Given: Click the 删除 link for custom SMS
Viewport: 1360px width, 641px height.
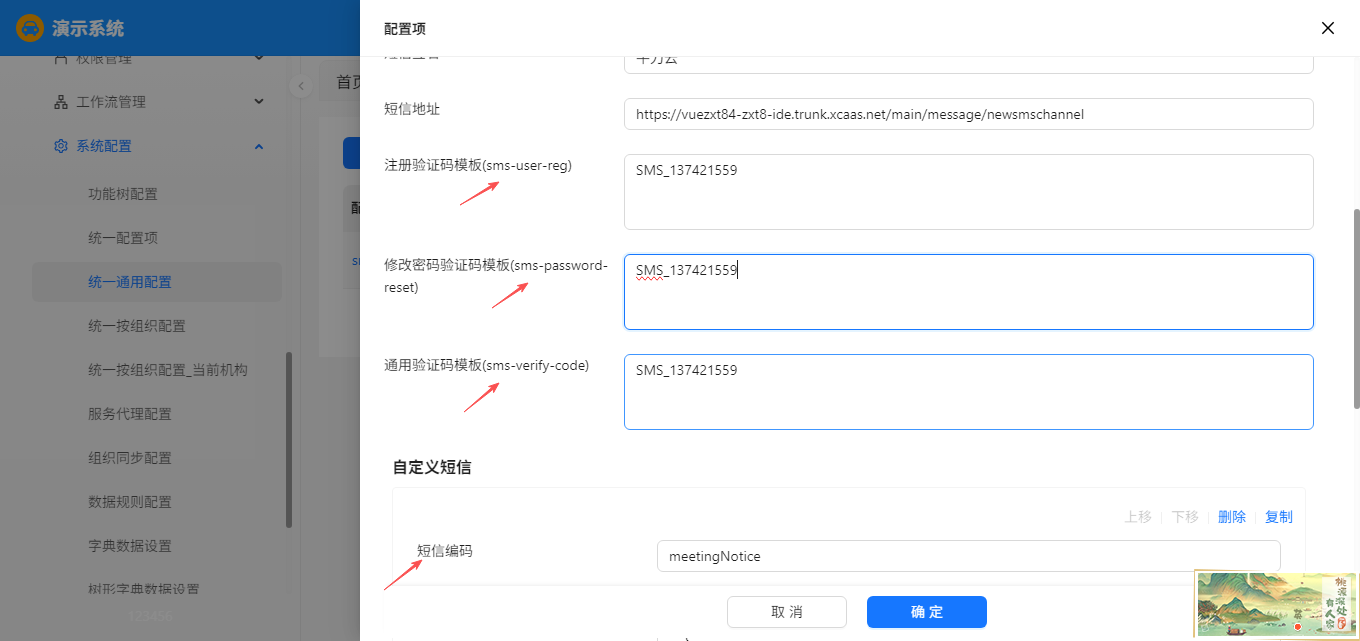Looking at the screenshot, I should 1232,517.
